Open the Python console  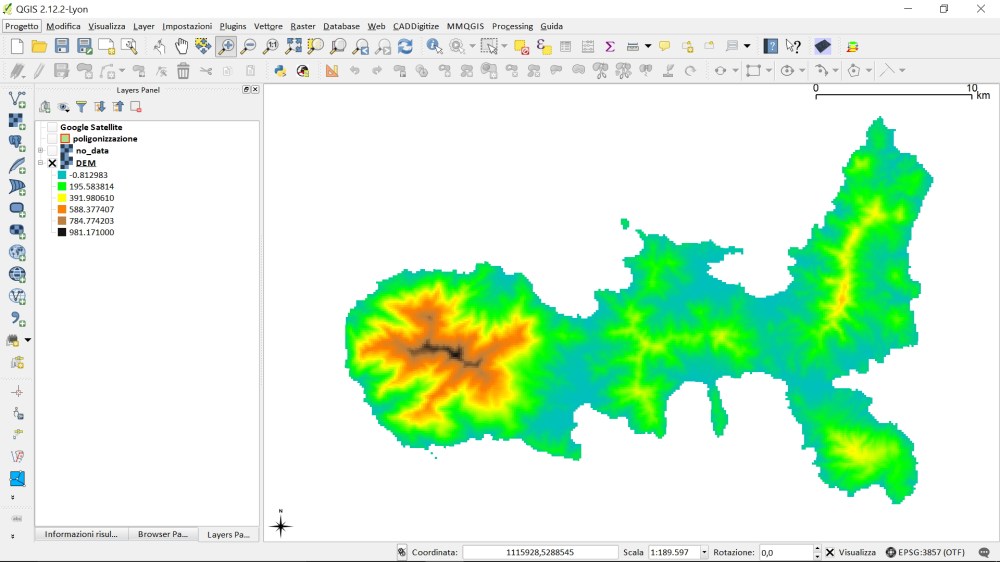click(280, 71)
